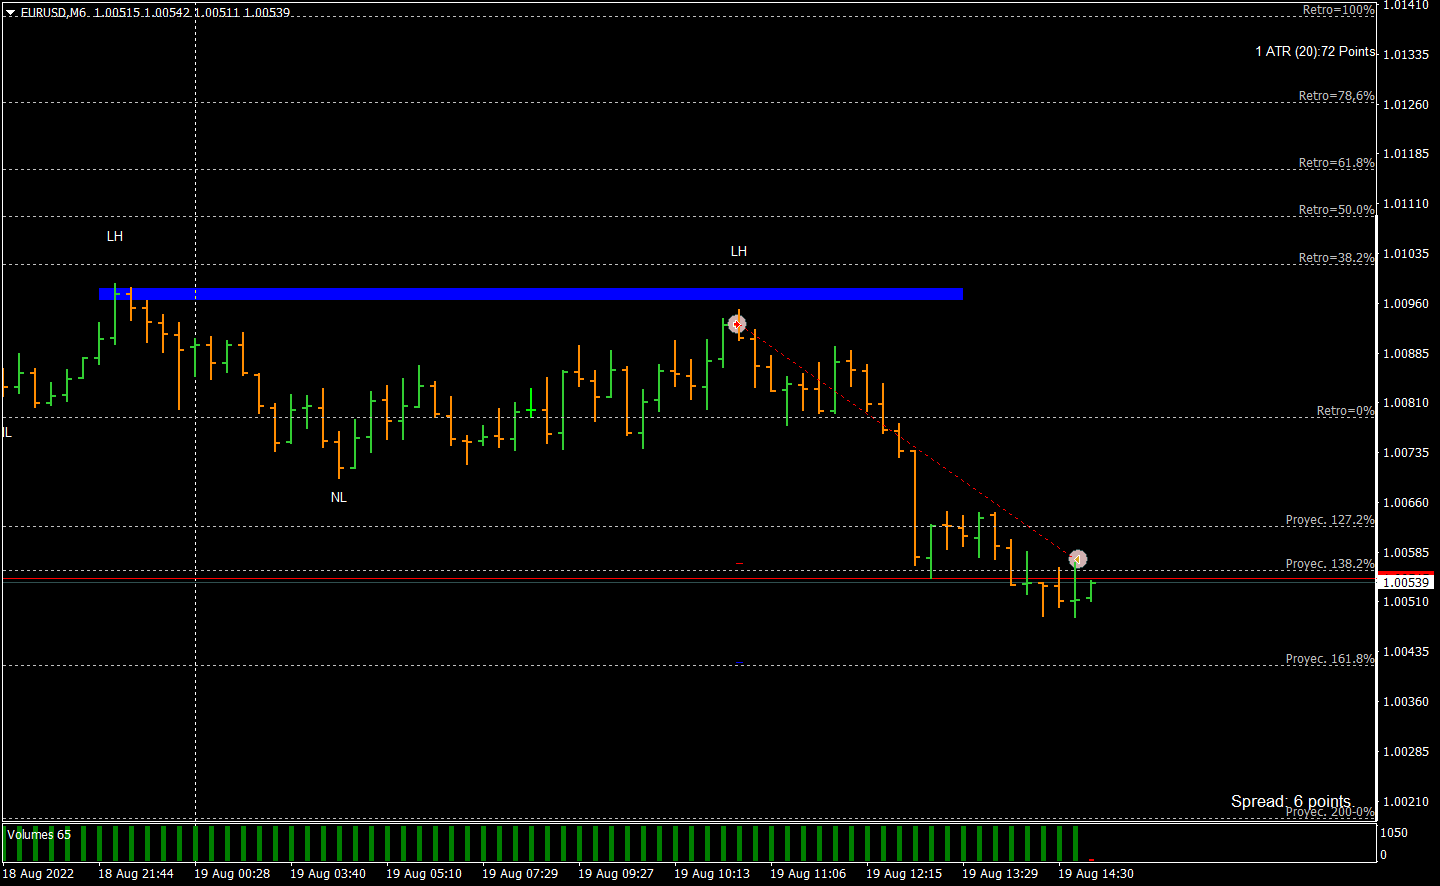Click the 1.01035 price axis label

point(1406,254)
